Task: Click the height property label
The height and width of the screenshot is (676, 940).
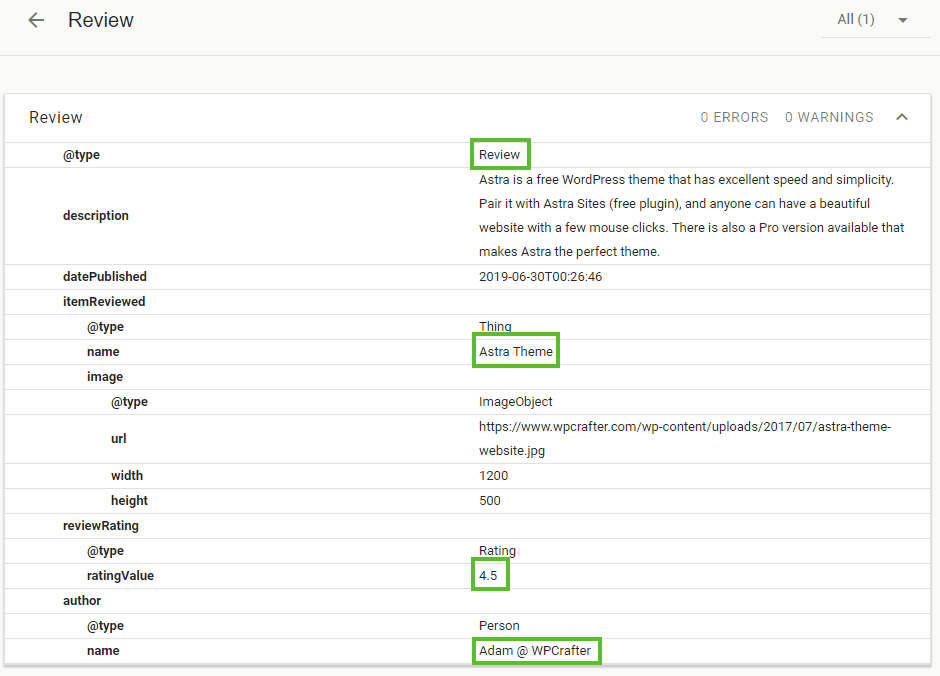Action: coord(129,501)
